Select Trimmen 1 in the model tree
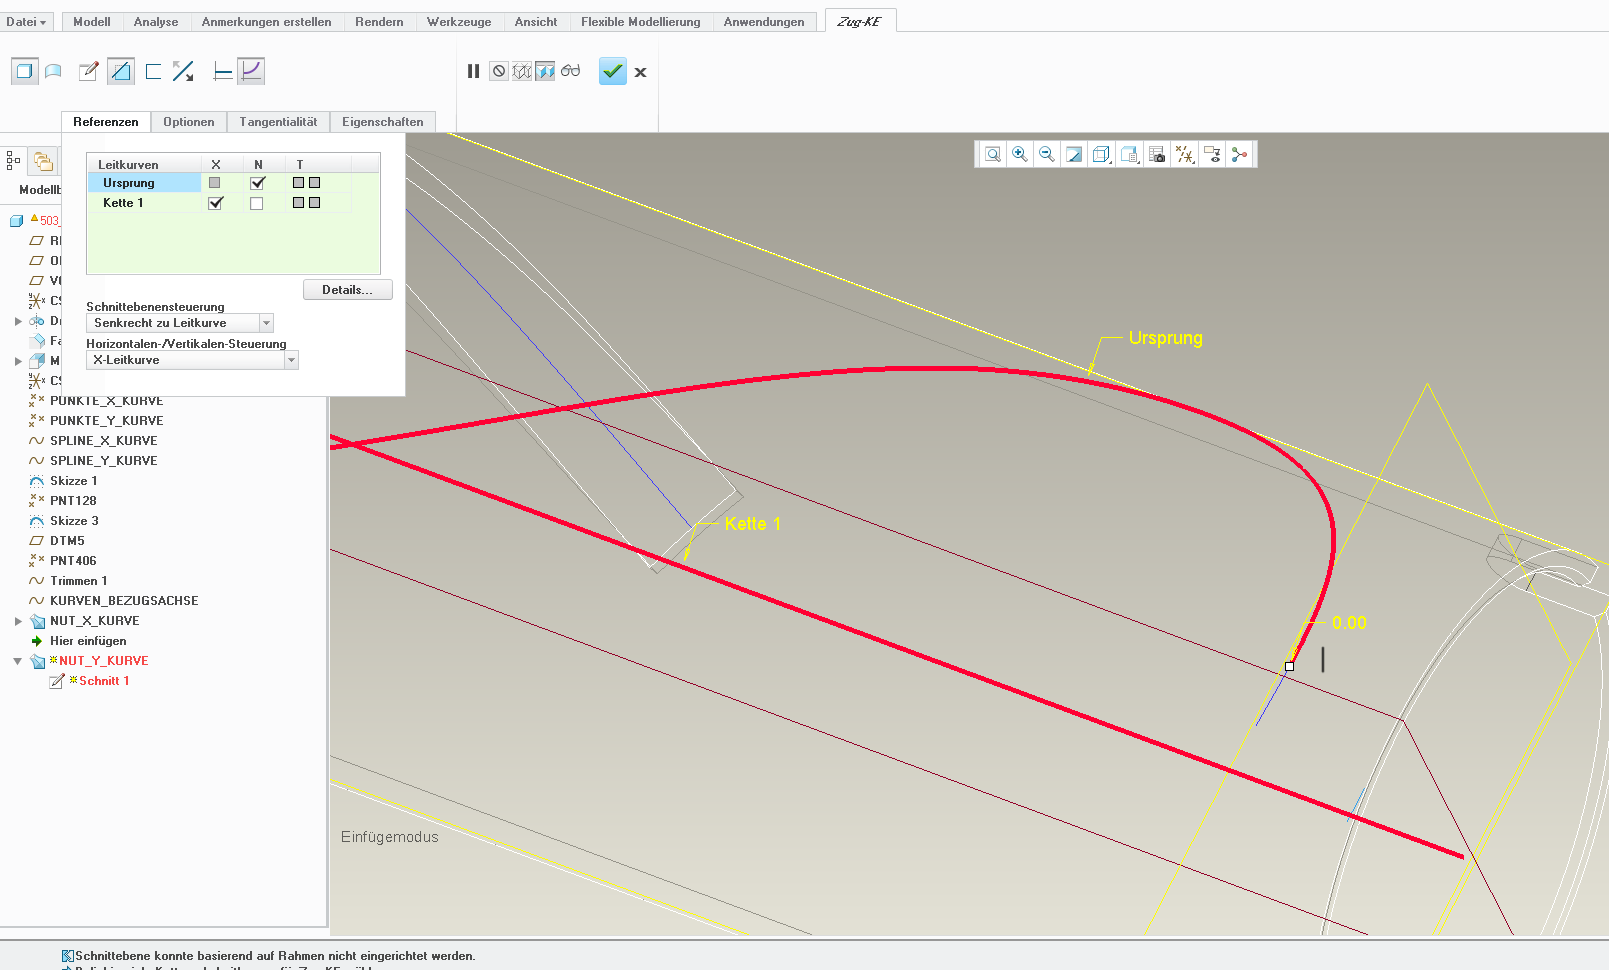The height and width of the screenshot is (970, 1609). [79, 581]
